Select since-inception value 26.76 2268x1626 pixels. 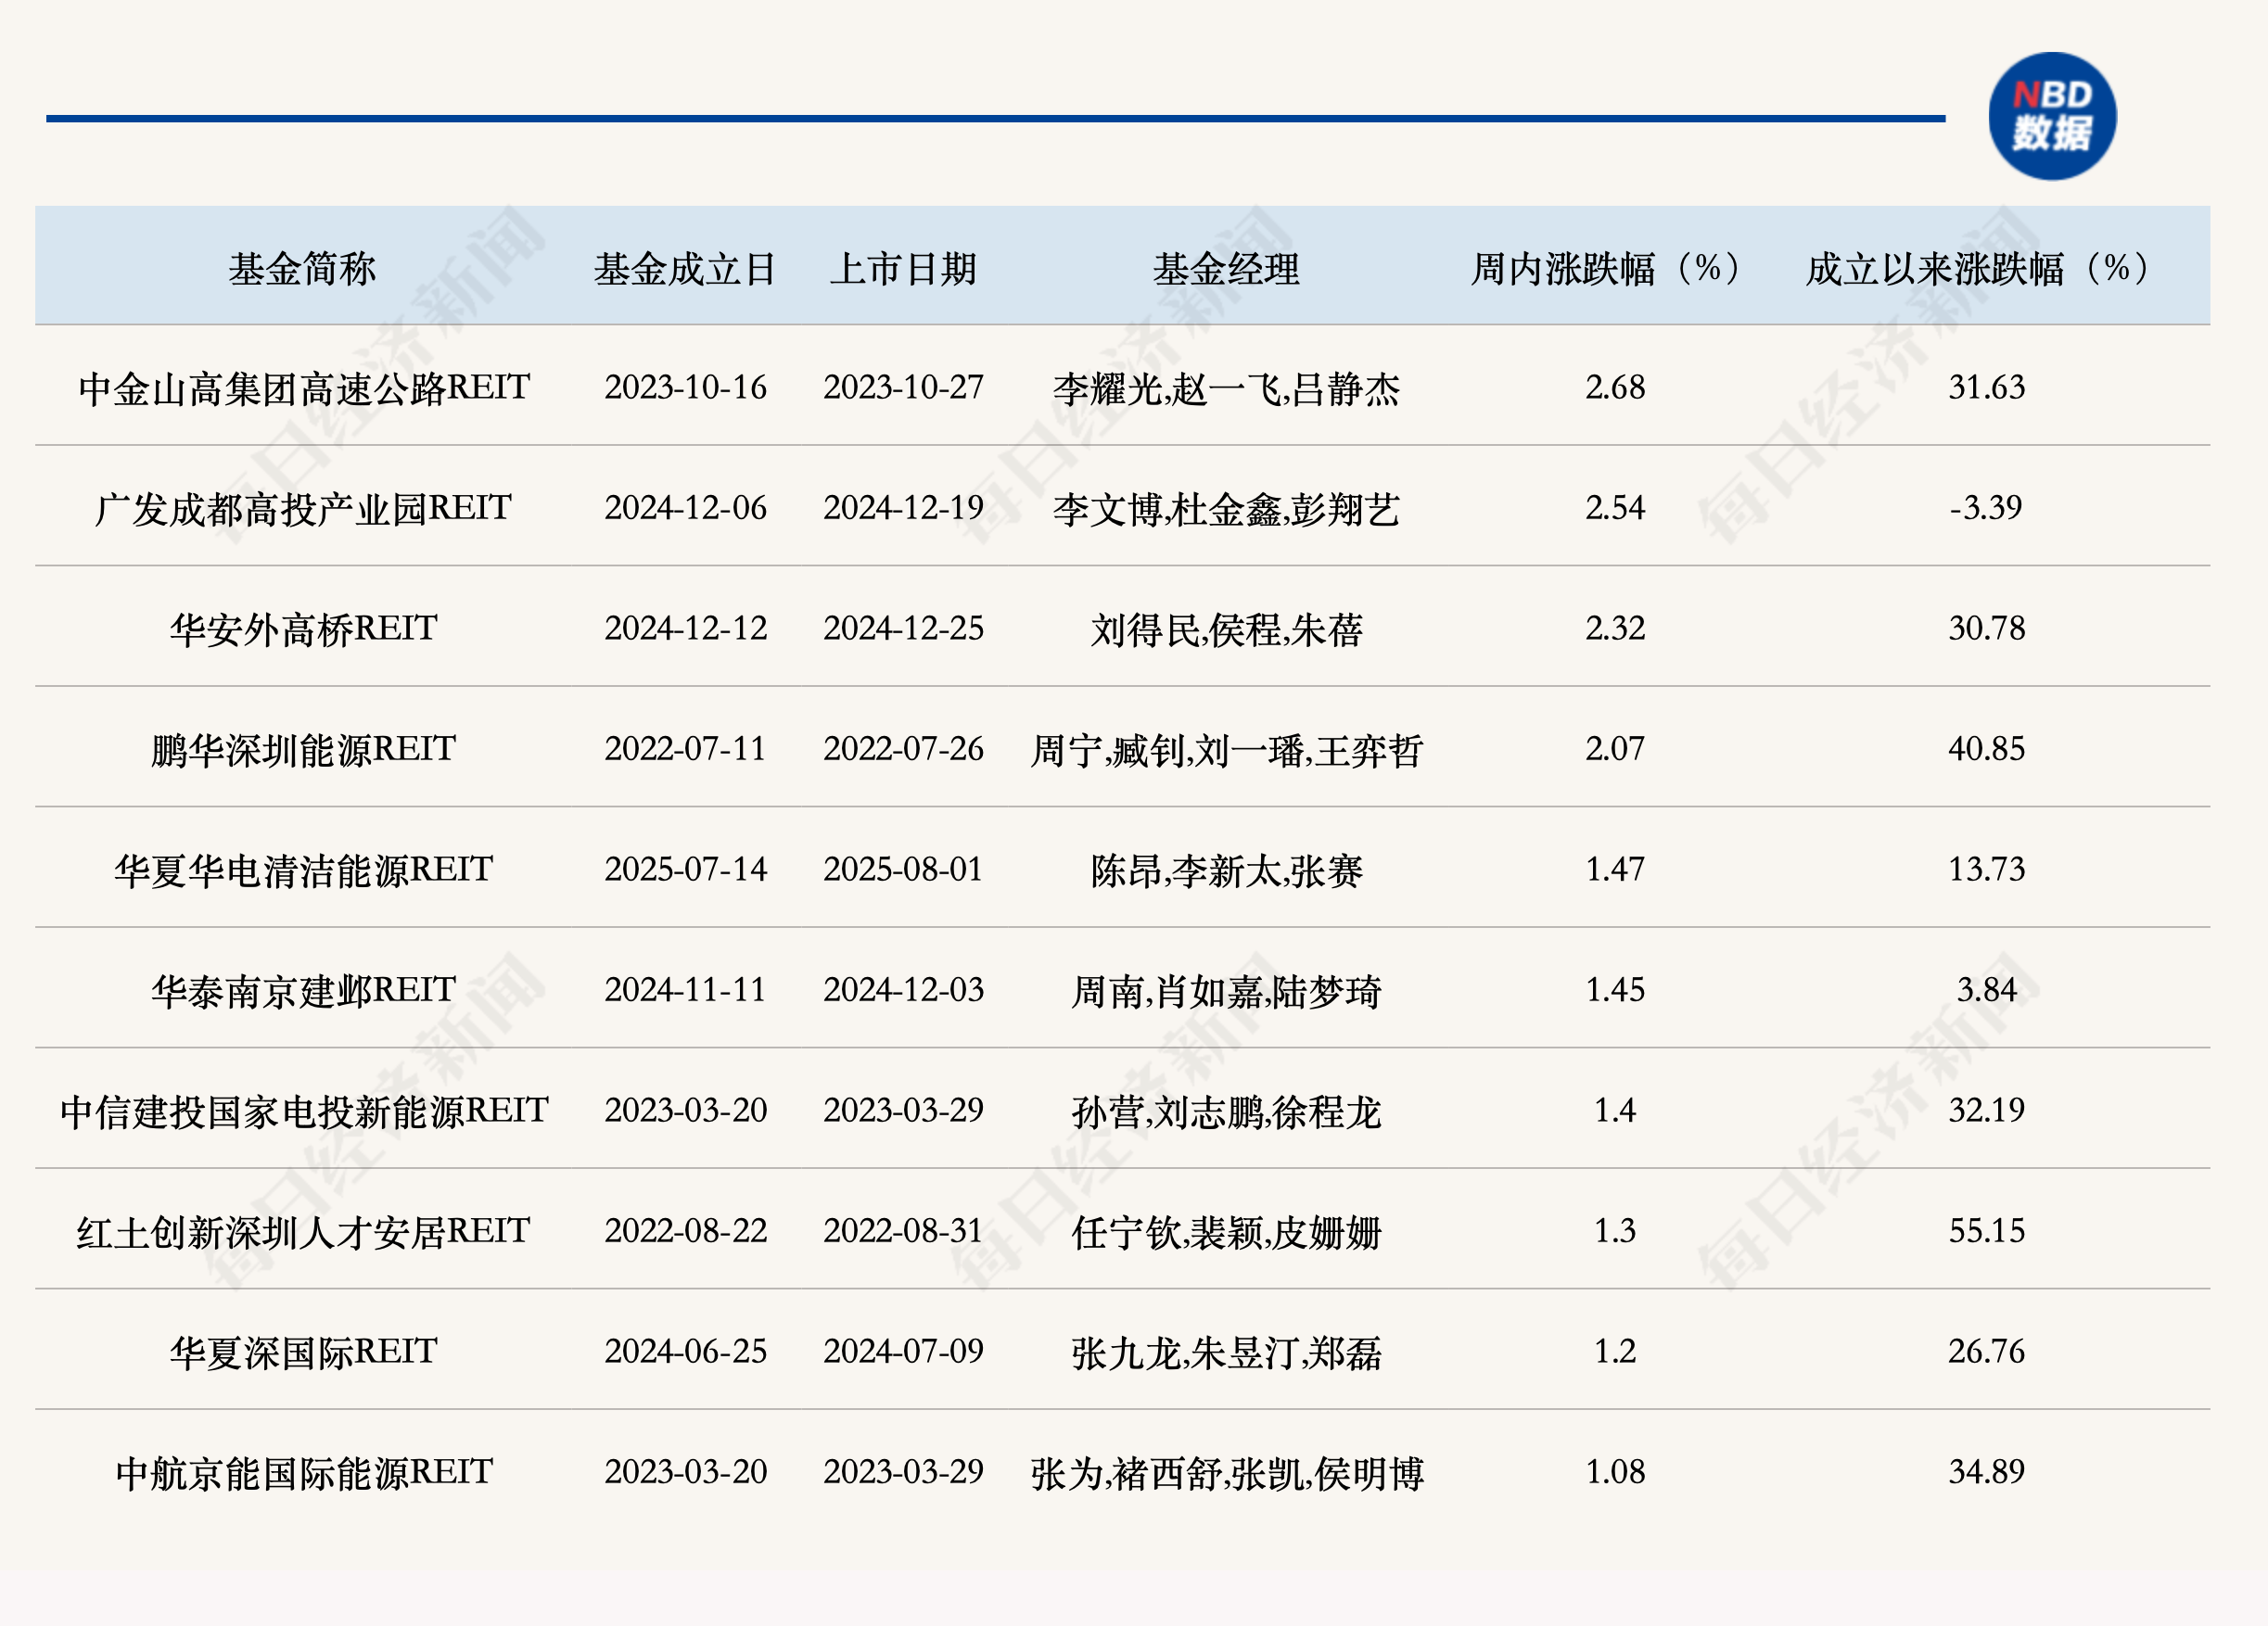[x=1986, y=1352]
